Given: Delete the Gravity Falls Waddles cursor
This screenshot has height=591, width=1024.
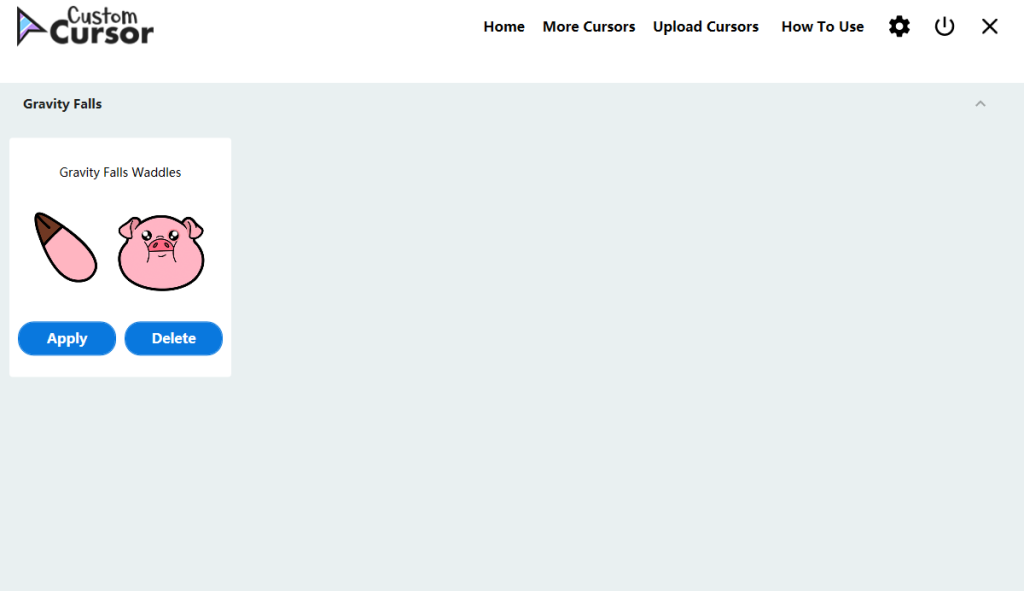Looking at the screenshot, I should point(174,338).
